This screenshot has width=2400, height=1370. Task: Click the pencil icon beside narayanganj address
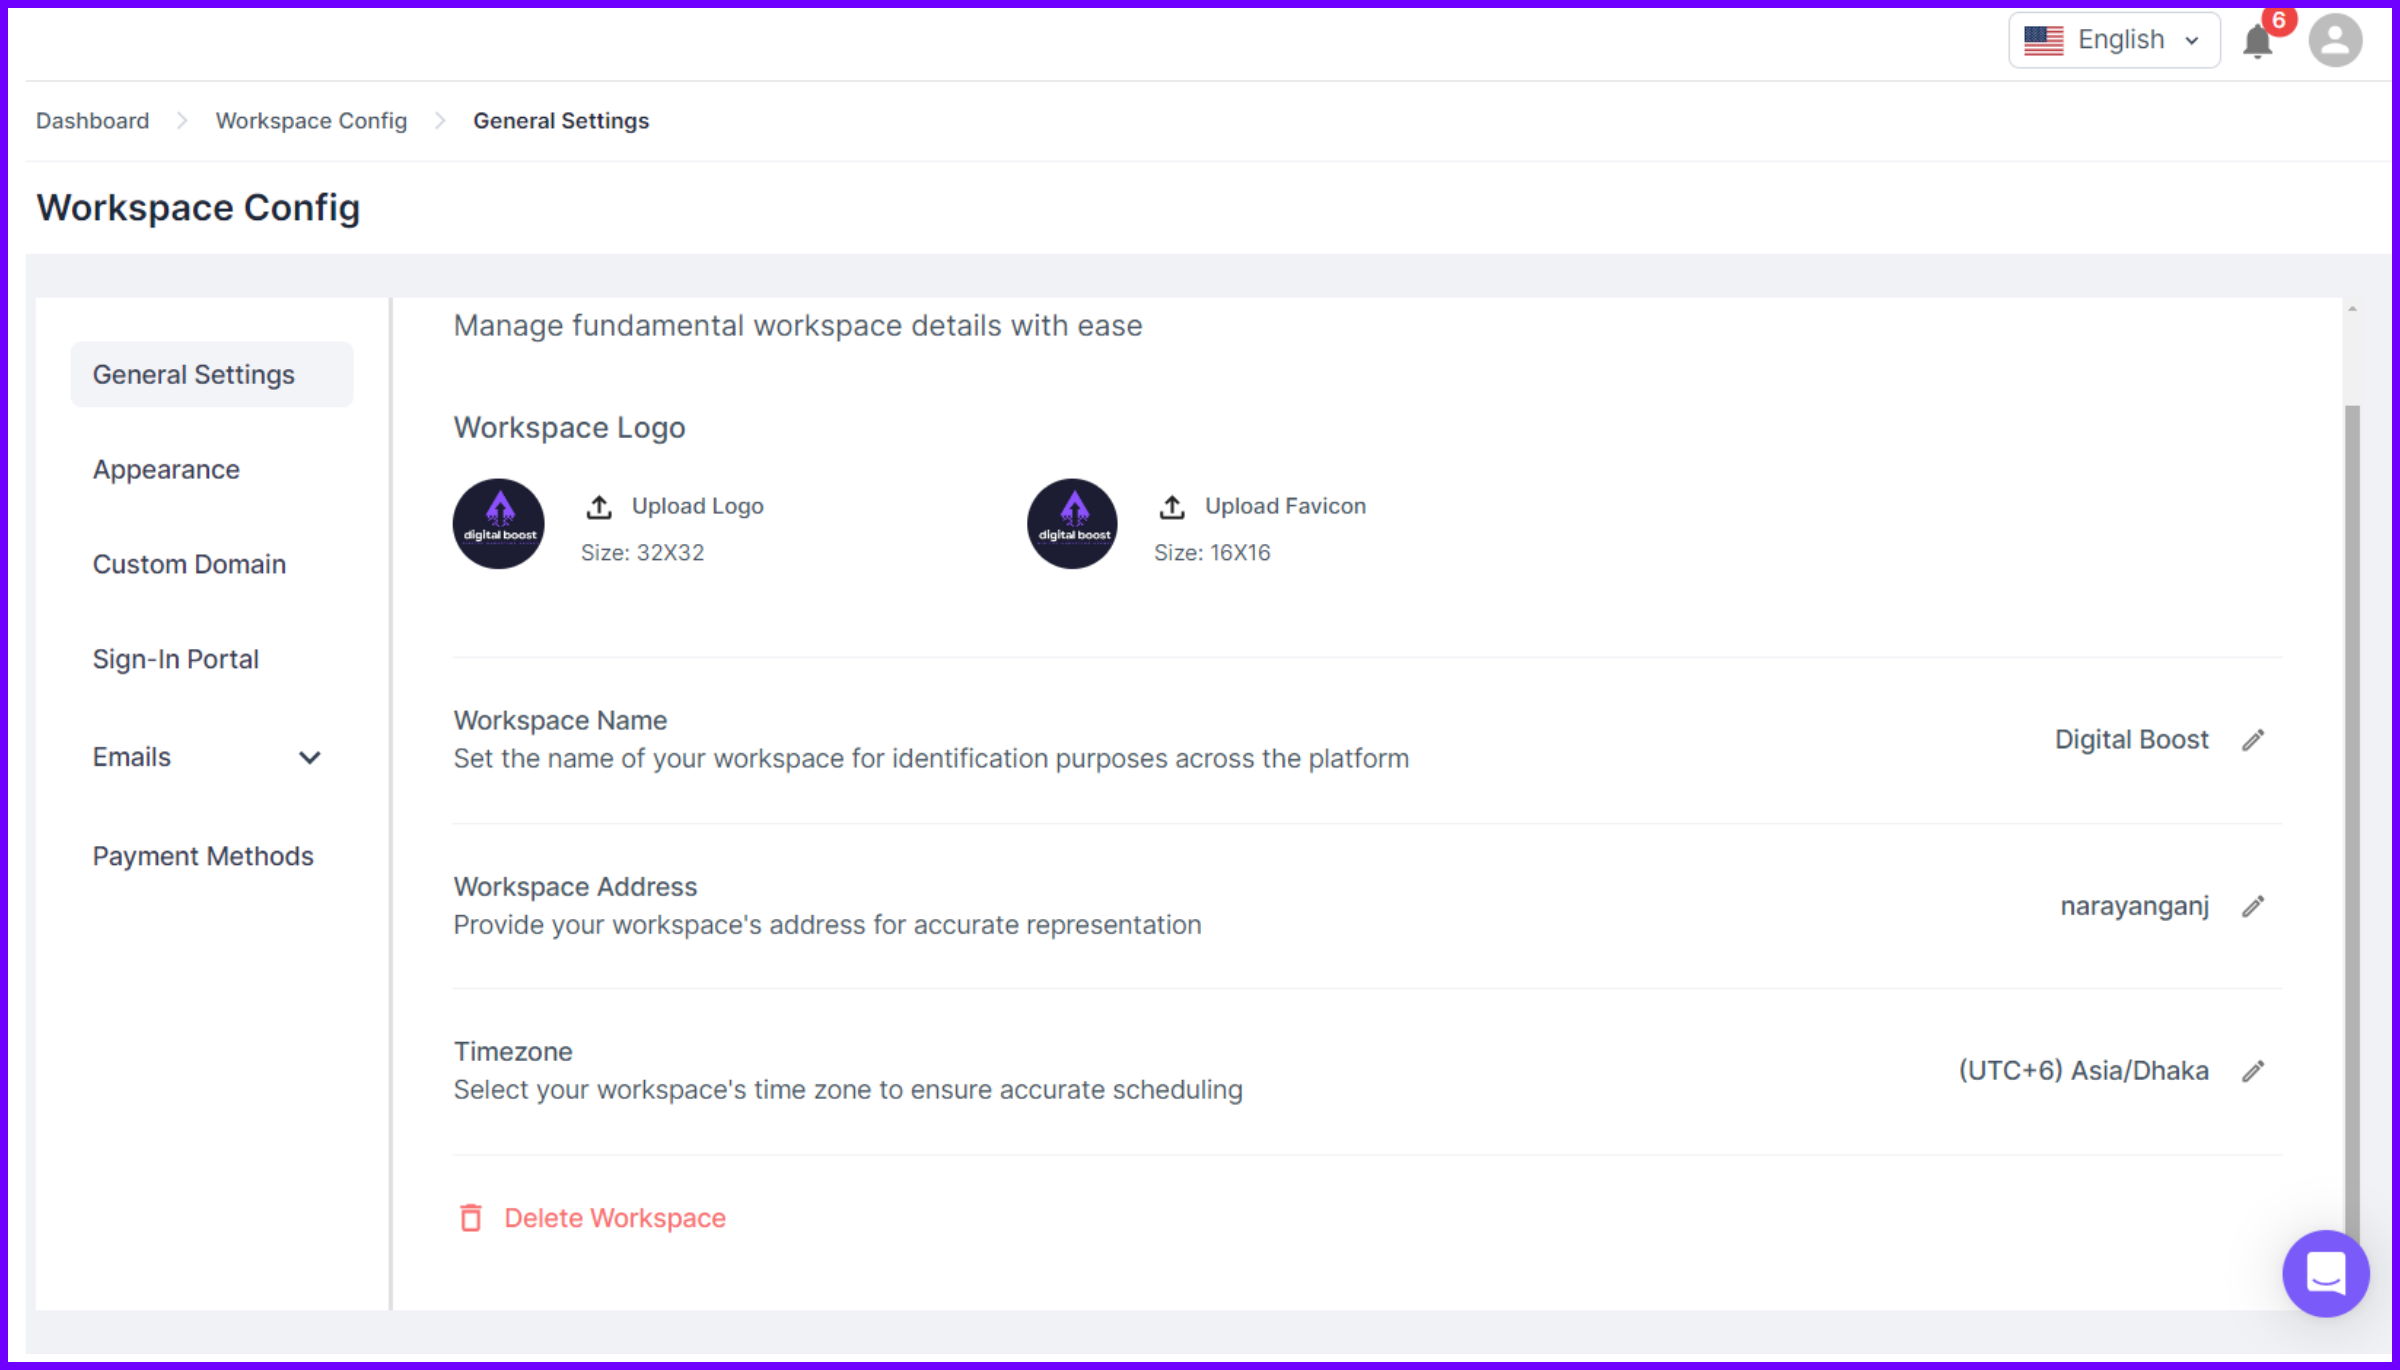click(2254, 905)
